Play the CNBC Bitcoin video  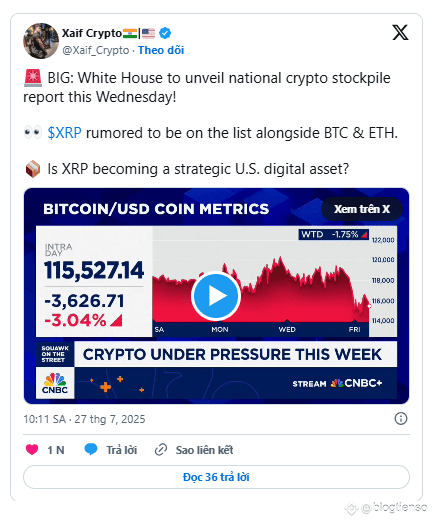pos(216,296)
